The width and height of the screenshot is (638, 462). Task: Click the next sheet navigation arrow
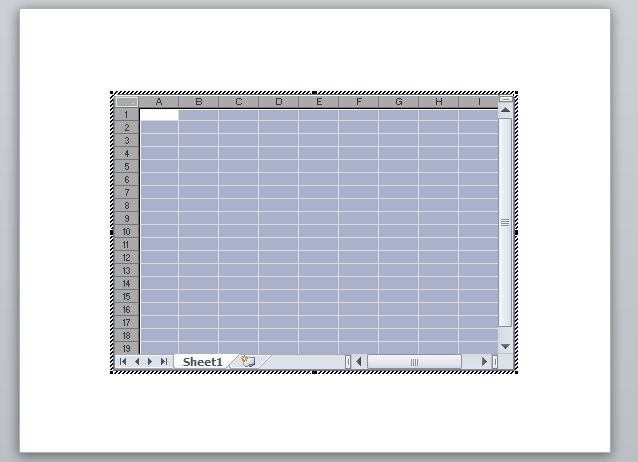[150, 361]
